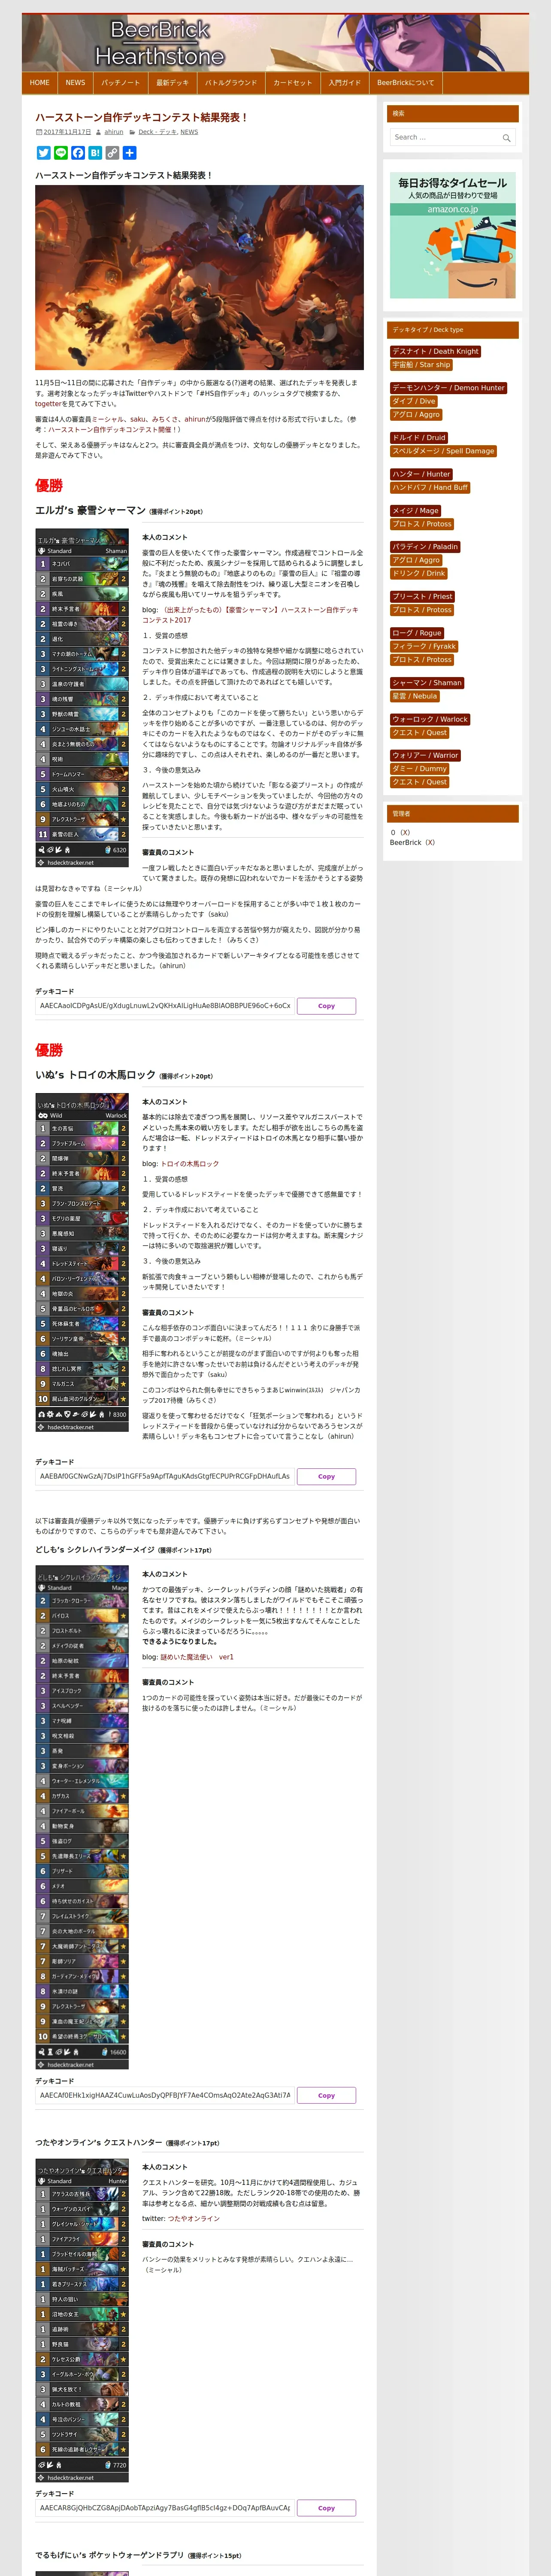The image size is (551, 2576).
Task: Open the ドリンク / Drink tag
Action: (419, 573)
